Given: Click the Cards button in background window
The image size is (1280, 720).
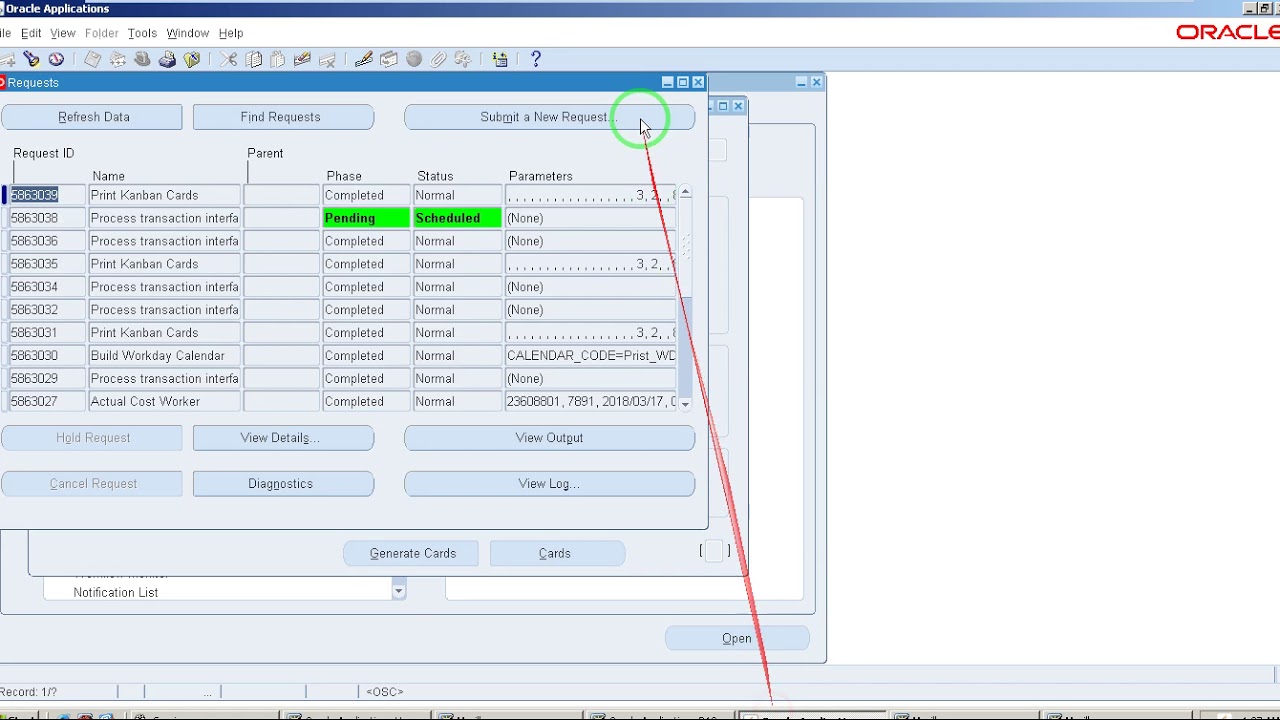Looking at the screenshot, I should tap(557, 553).
